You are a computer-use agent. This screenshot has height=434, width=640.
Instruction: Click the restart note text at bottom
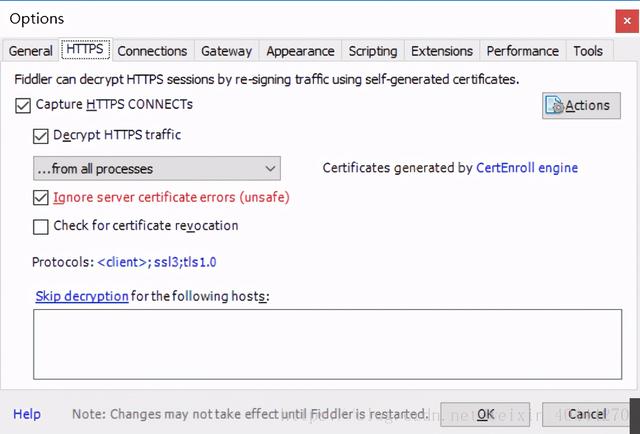pyautogui.click(x=249, y=414)
